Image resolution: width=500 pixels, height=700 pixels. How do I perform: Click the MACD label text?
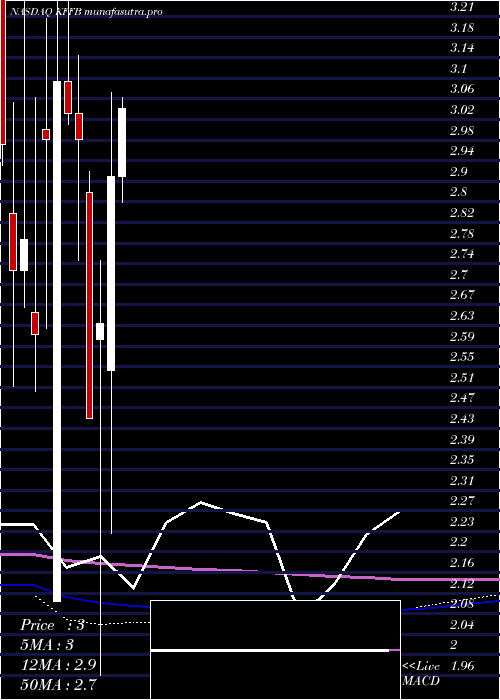point(421,681)
